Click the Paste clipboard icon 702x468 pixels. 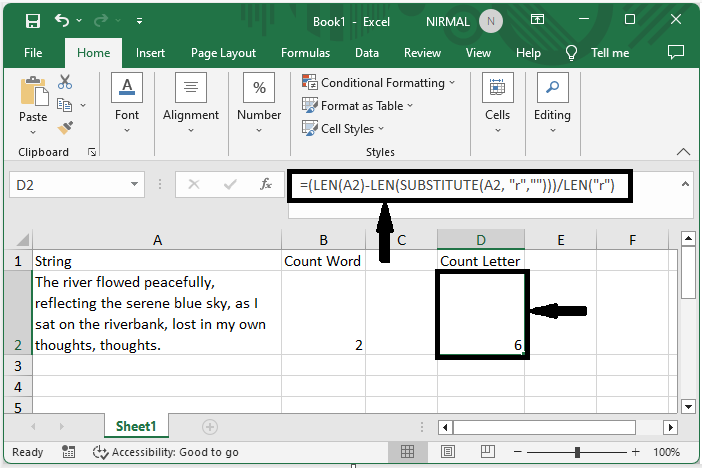tap(33, 91)
